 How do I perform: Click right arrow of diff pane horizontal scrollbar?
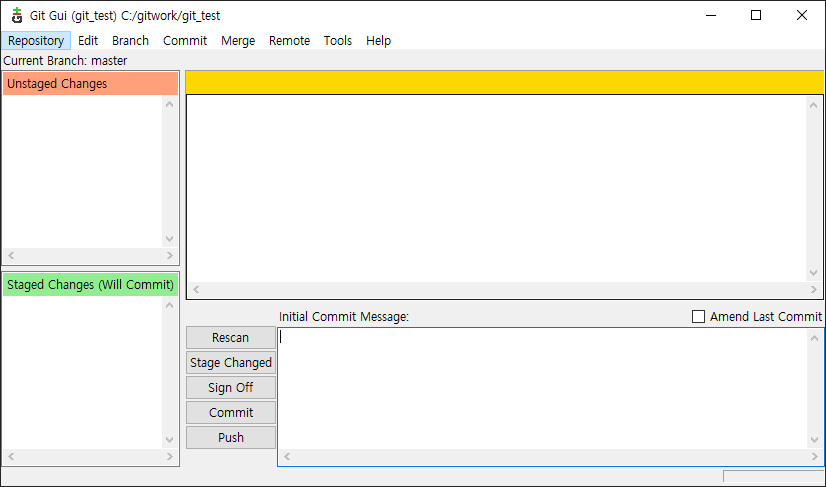tap(814, 289)
